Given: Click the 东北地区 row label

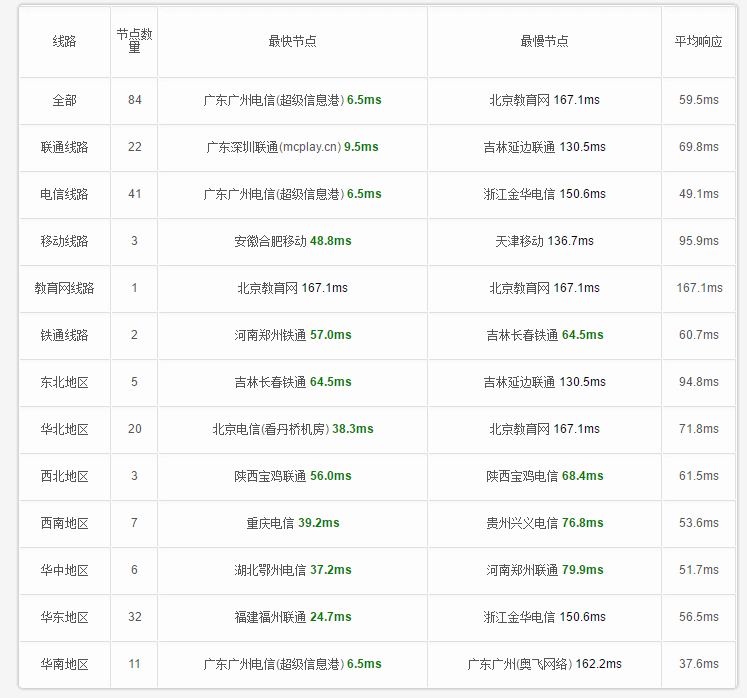Looking at the screenshot, I should click(x=64, y=382).
